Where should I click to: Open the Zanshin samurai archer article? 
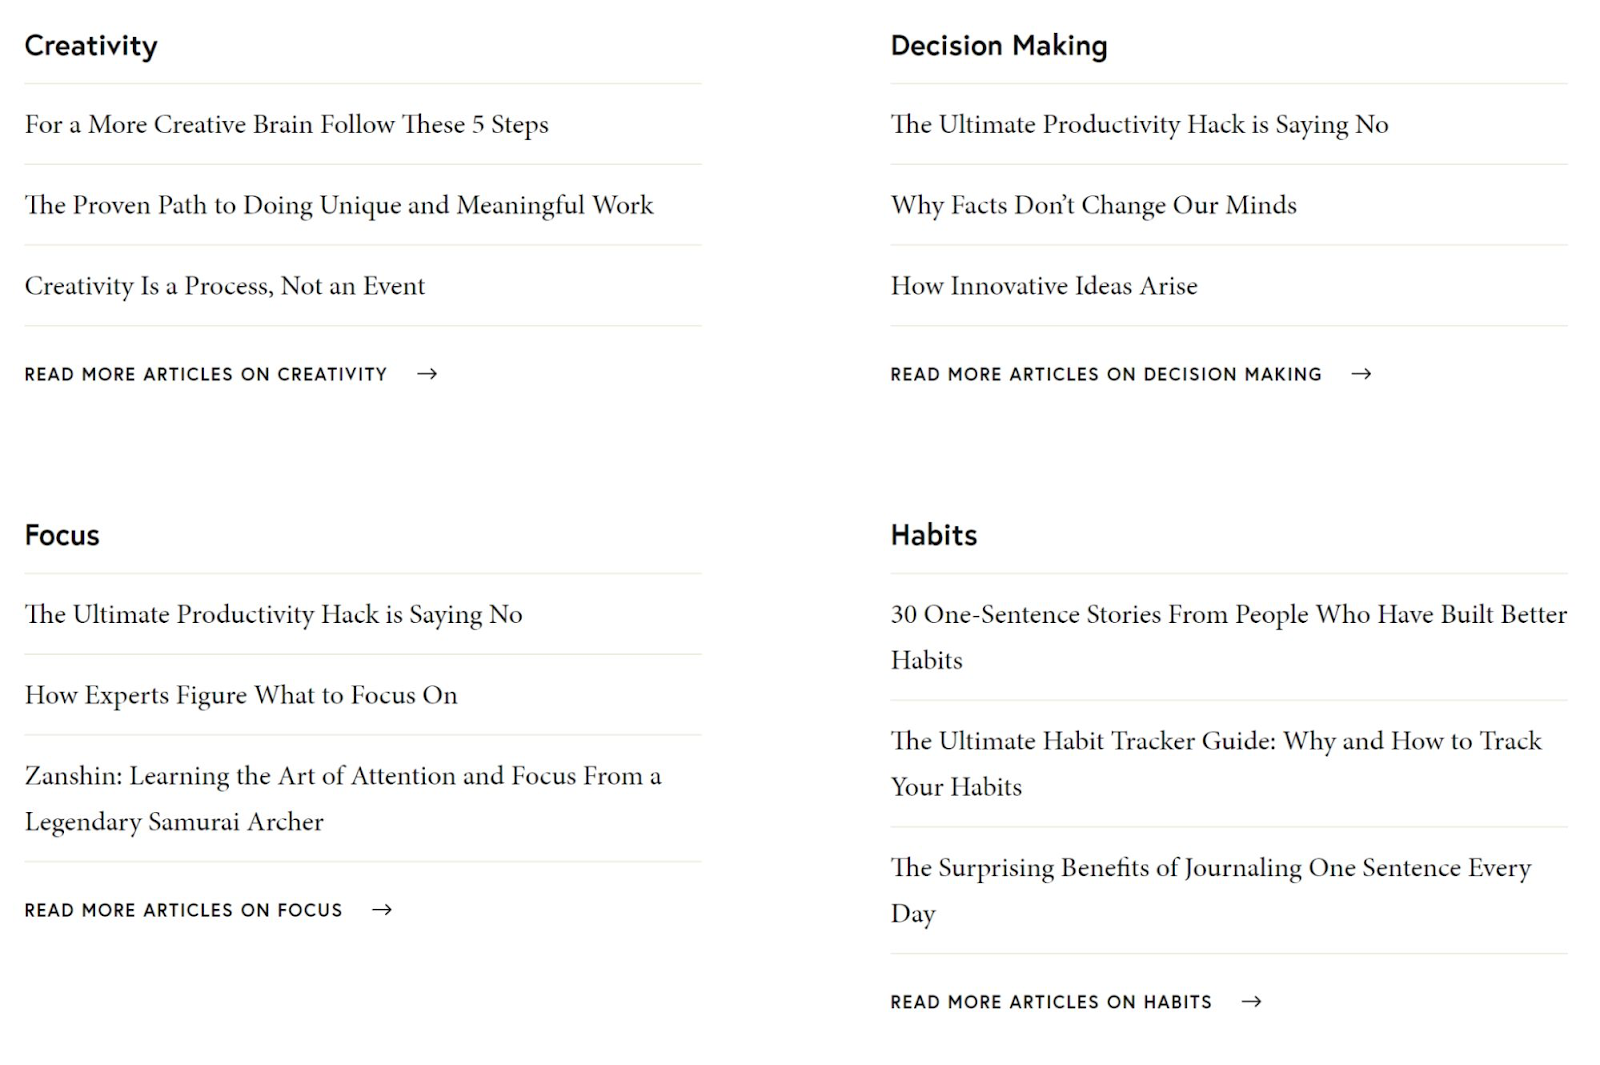pyautogui.click(x=342, y=799)
